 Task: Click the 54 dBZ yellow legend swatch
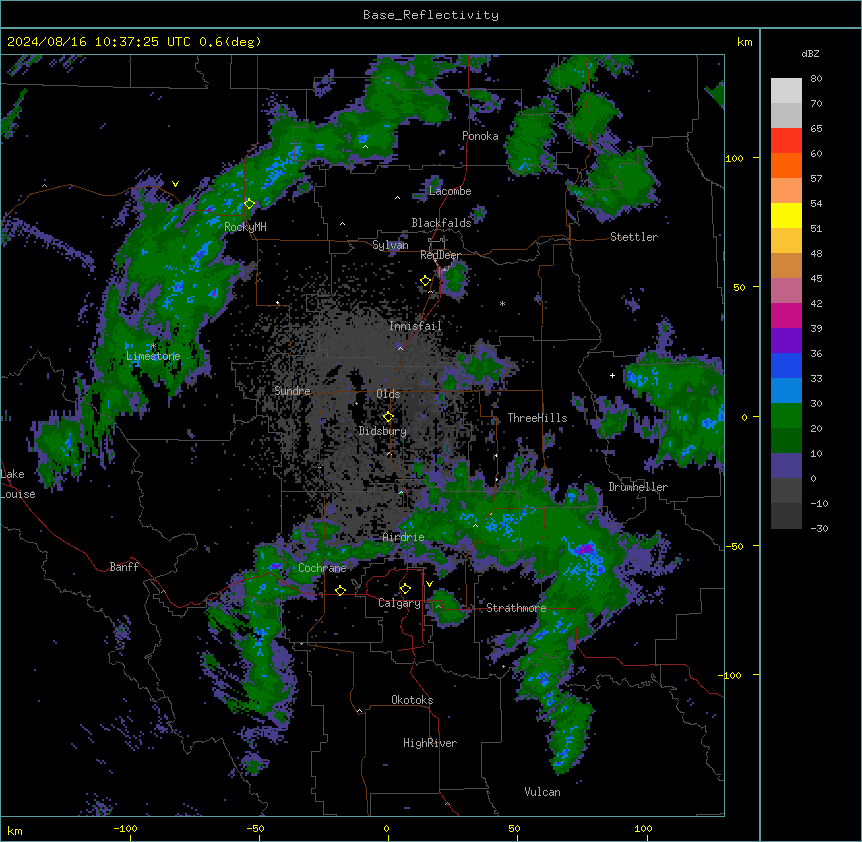point(786,215)
